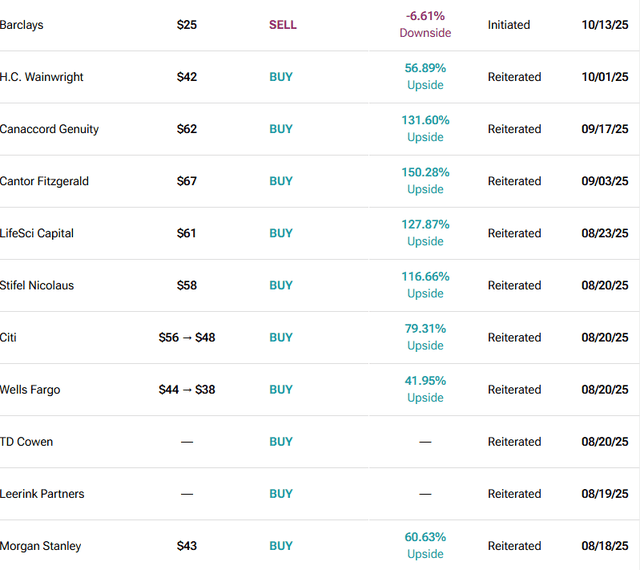Click the Barclays analyst firm name
Image resolution: width=640 pixels, height=570 pixels.
(x=22, y=25)
